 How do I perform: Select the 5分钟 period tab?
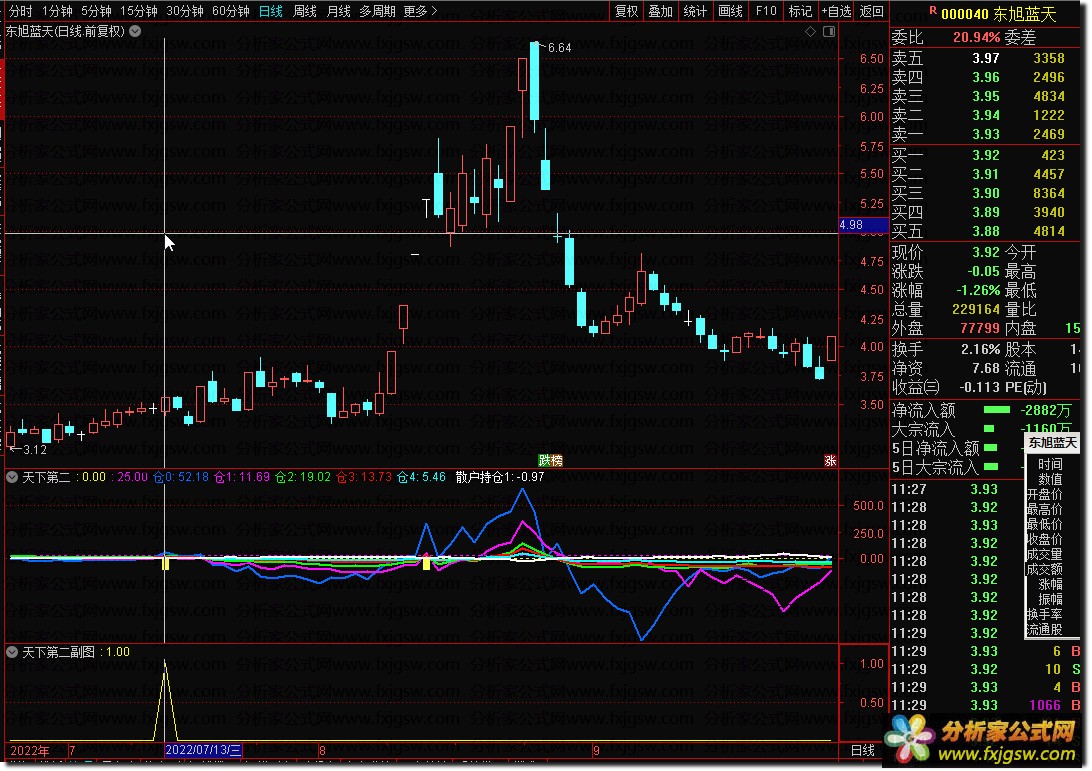pyautogui.click(x=96, y=11)
